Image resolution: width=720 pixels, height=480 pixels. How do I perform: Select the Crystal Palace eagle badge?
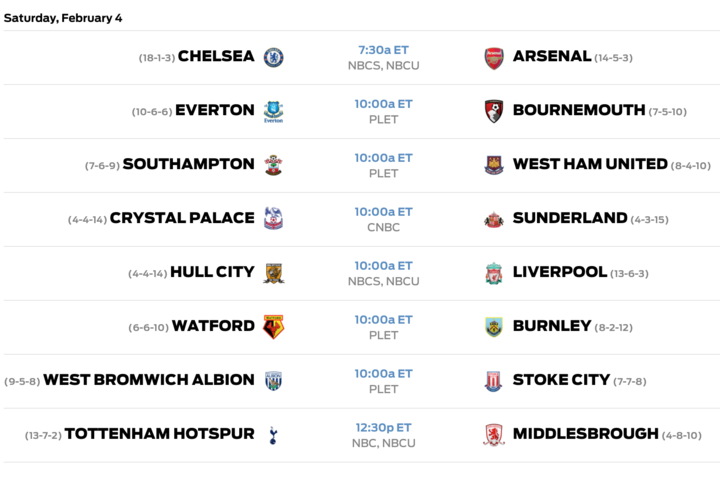(x=273, y=218)
